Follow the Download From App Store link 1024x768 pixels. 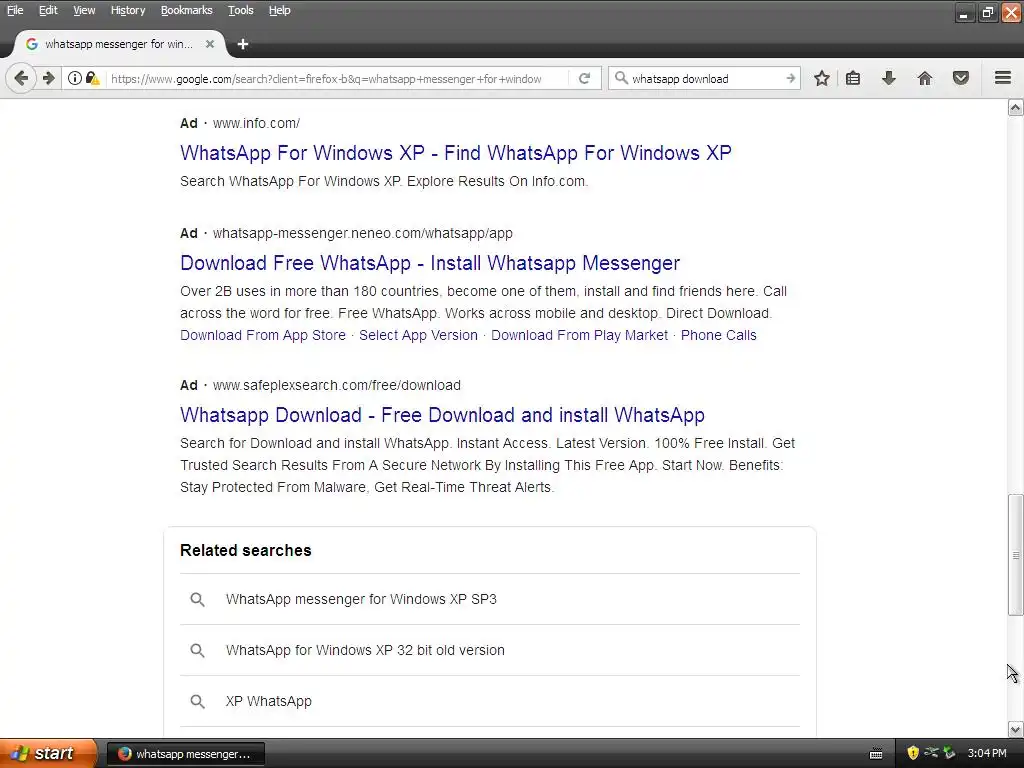(x=263, y=335)
